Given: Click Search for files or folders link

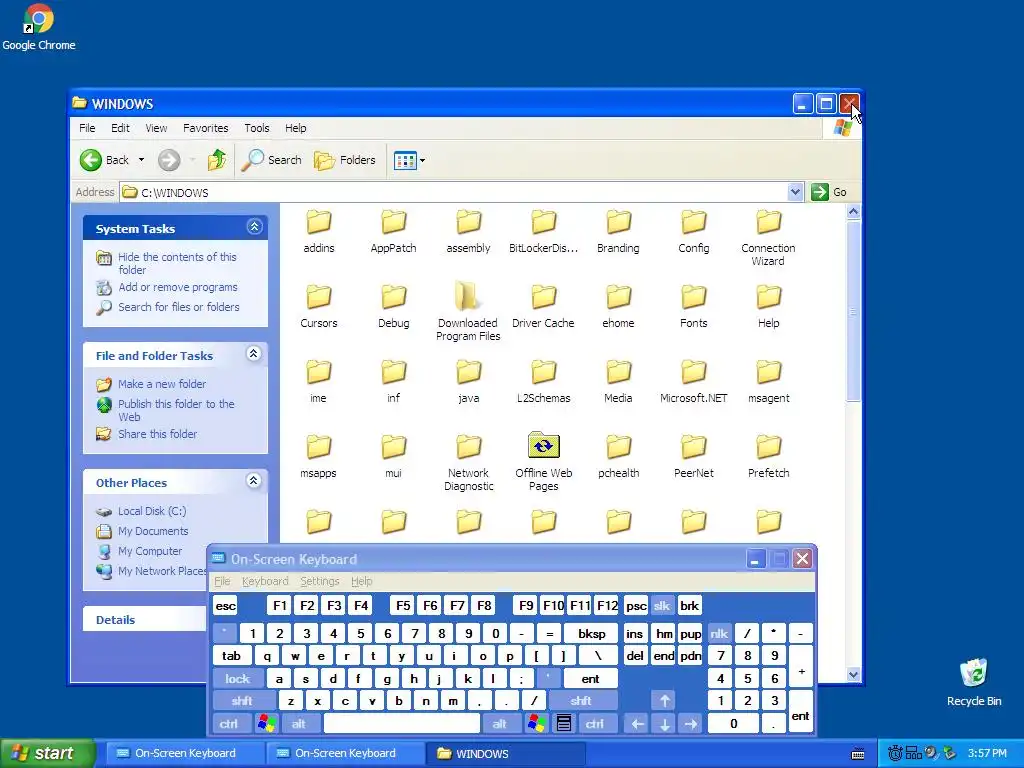Looking at the screenshot, I should pos(178,307).
